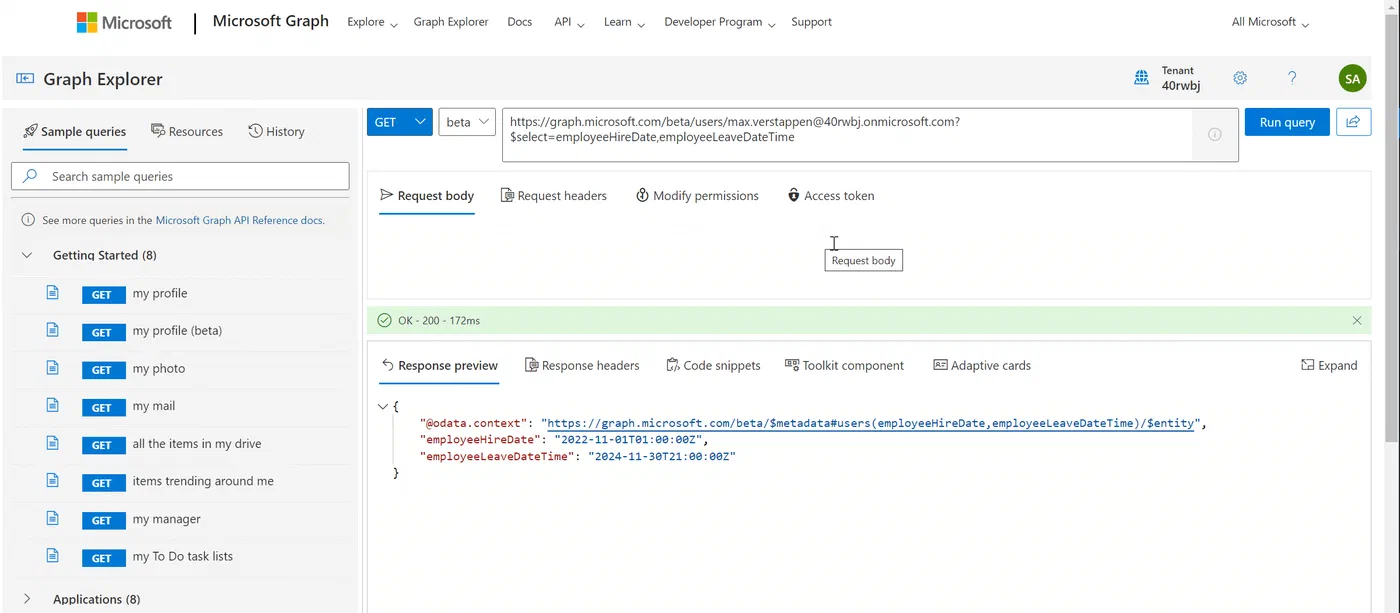Click document icon beside items trending around me
This screenshot has width=1400, height=613.
click(x=53, y=480)
